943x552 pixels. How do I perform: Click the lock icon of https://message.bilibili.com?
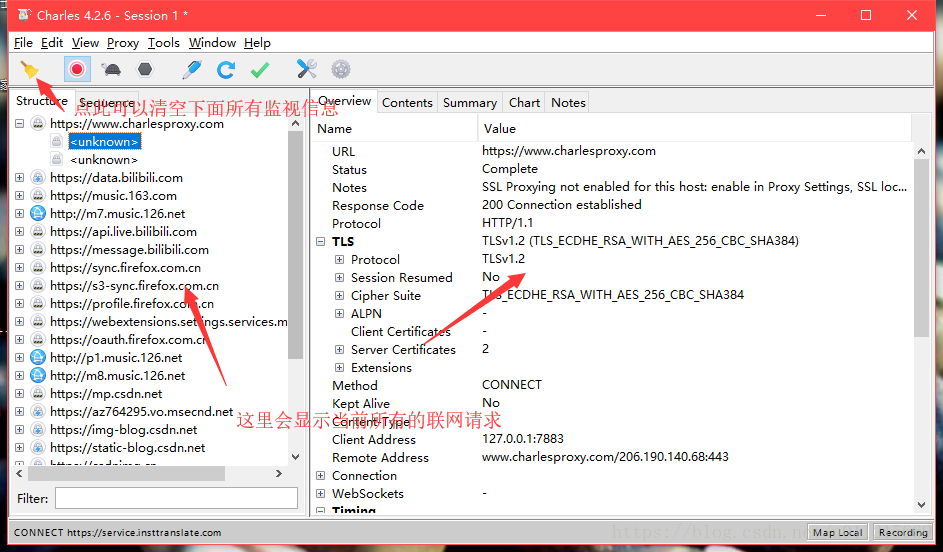click(x=38, y=250)
